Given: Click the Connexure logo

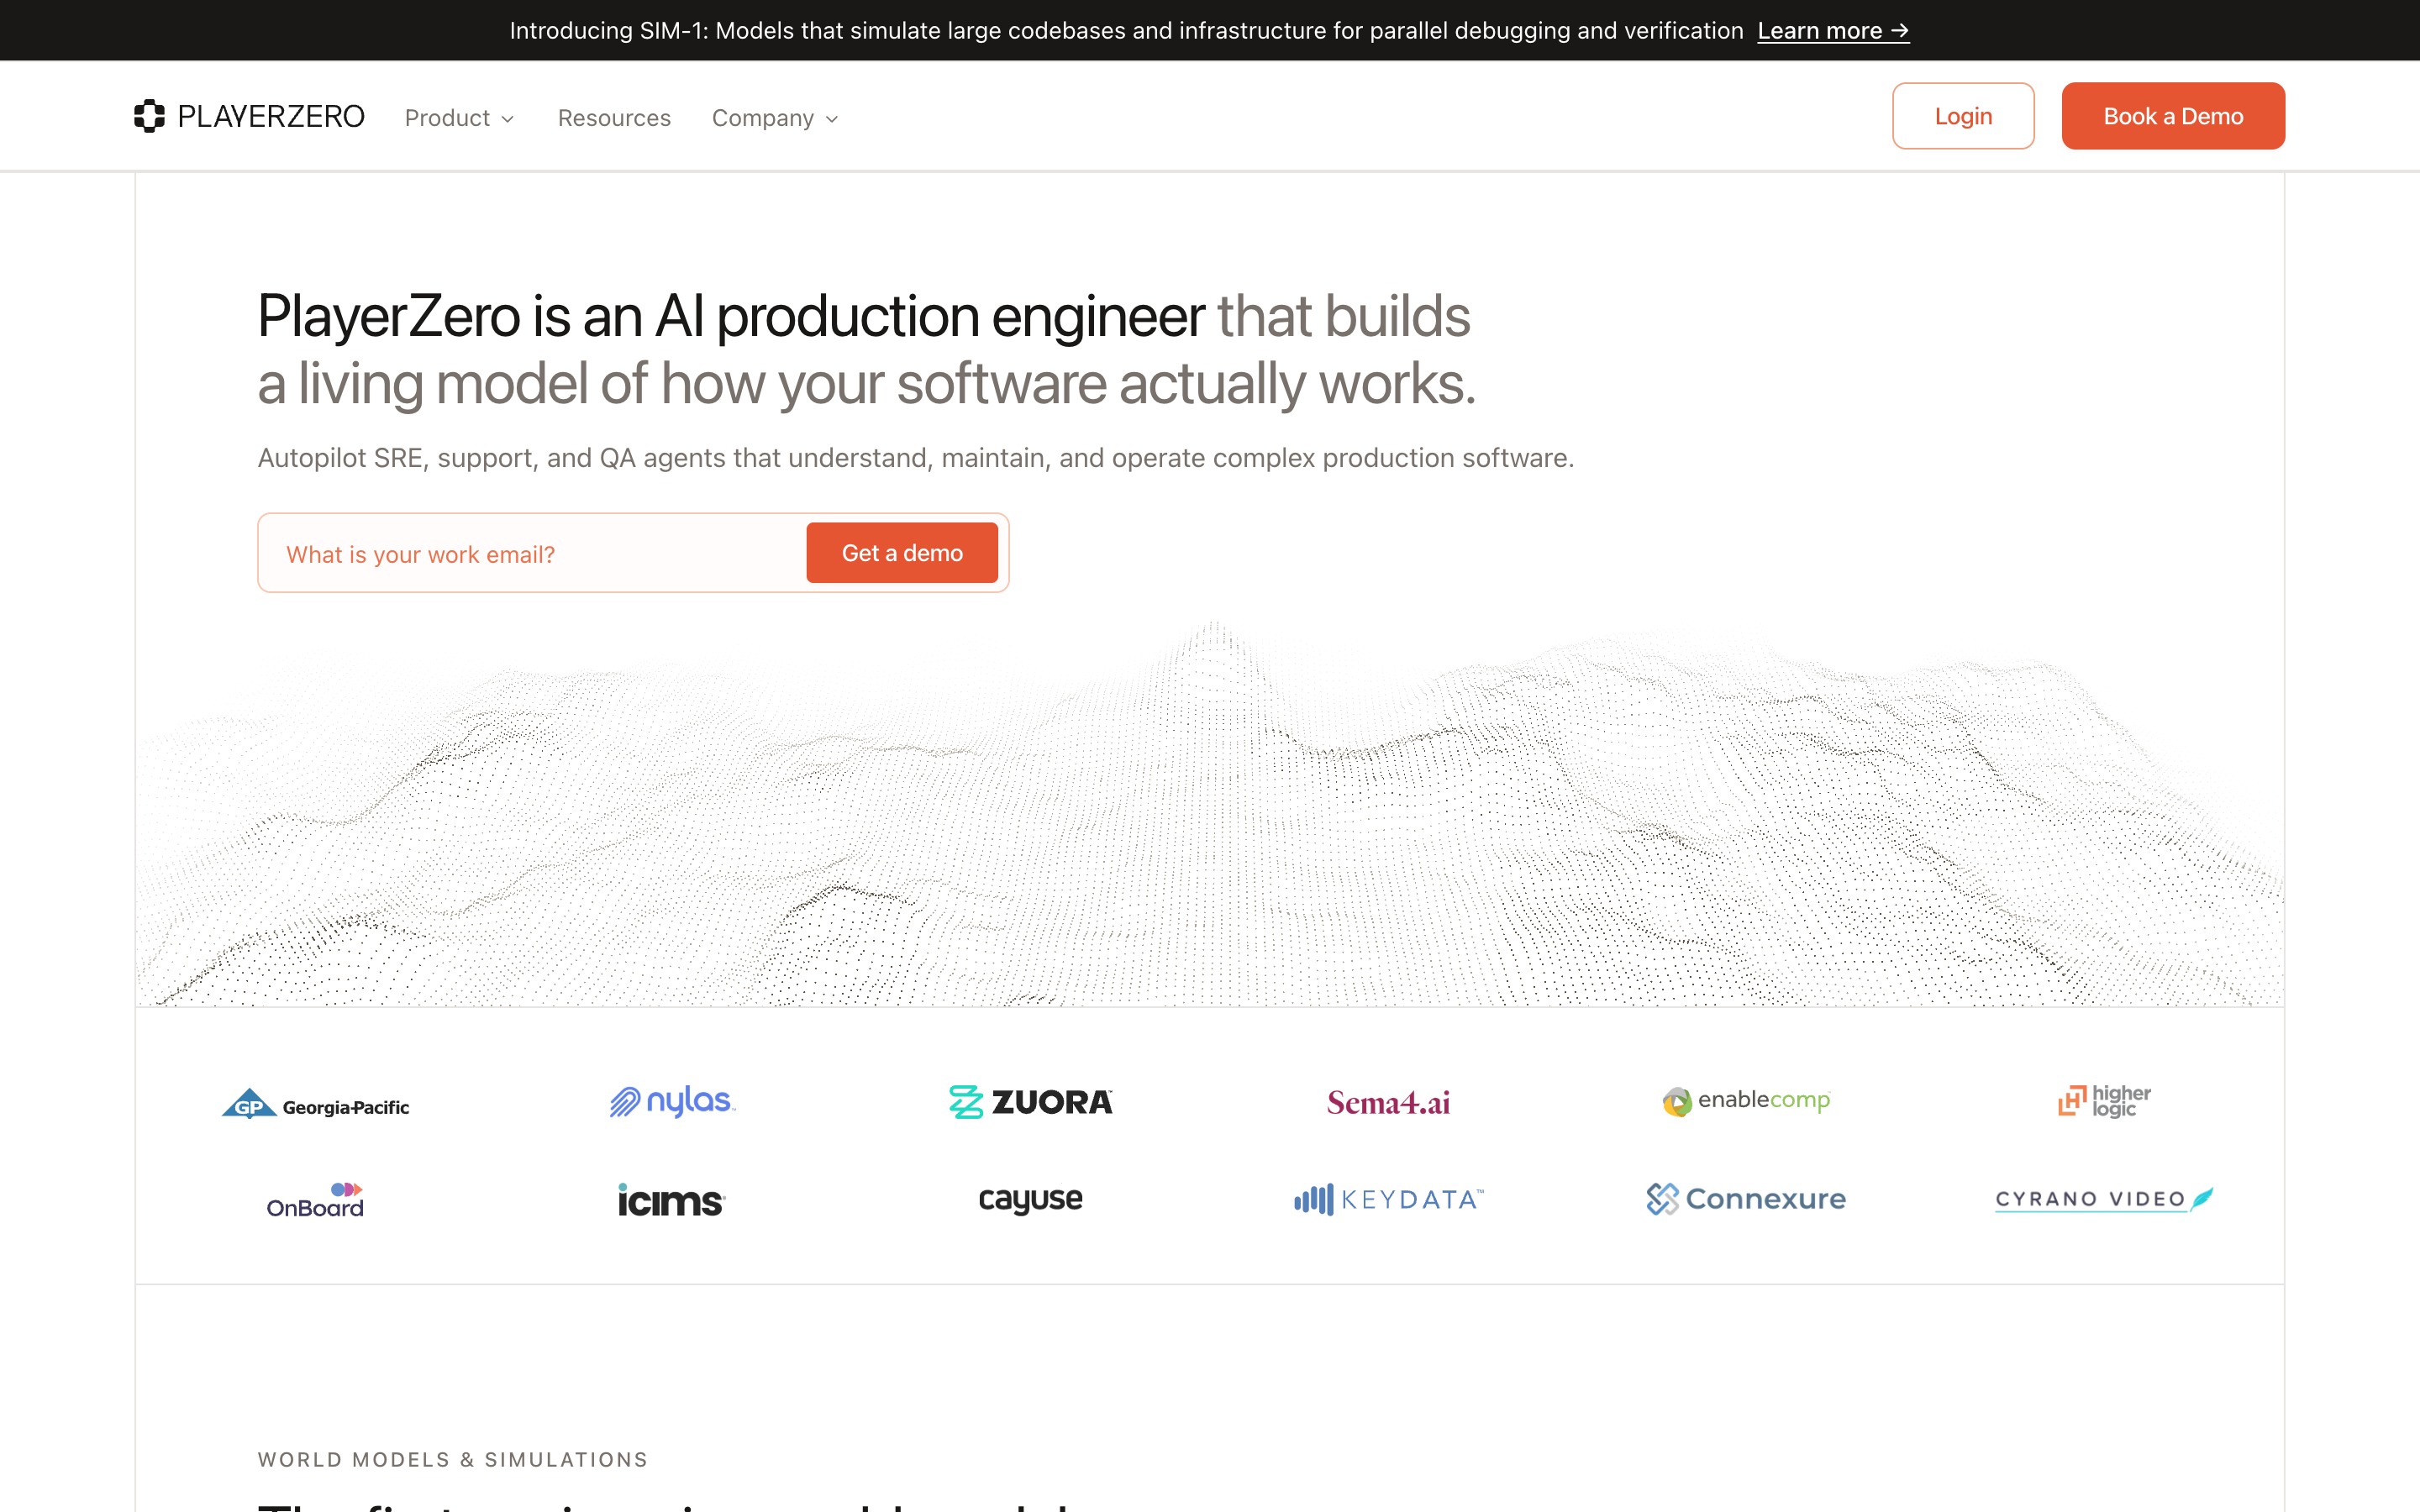Looking at the screenshot, I should 1746,1199.
